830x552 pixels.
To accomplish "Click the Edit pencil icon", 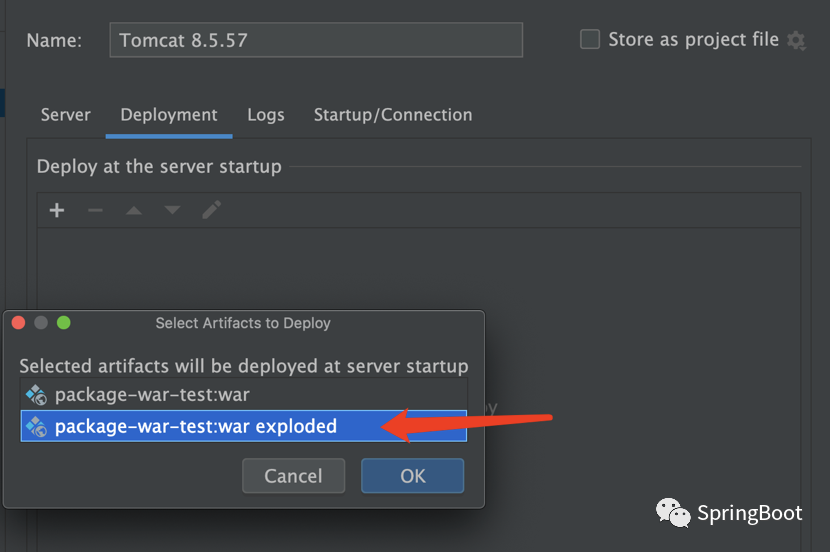I will 212,210.
